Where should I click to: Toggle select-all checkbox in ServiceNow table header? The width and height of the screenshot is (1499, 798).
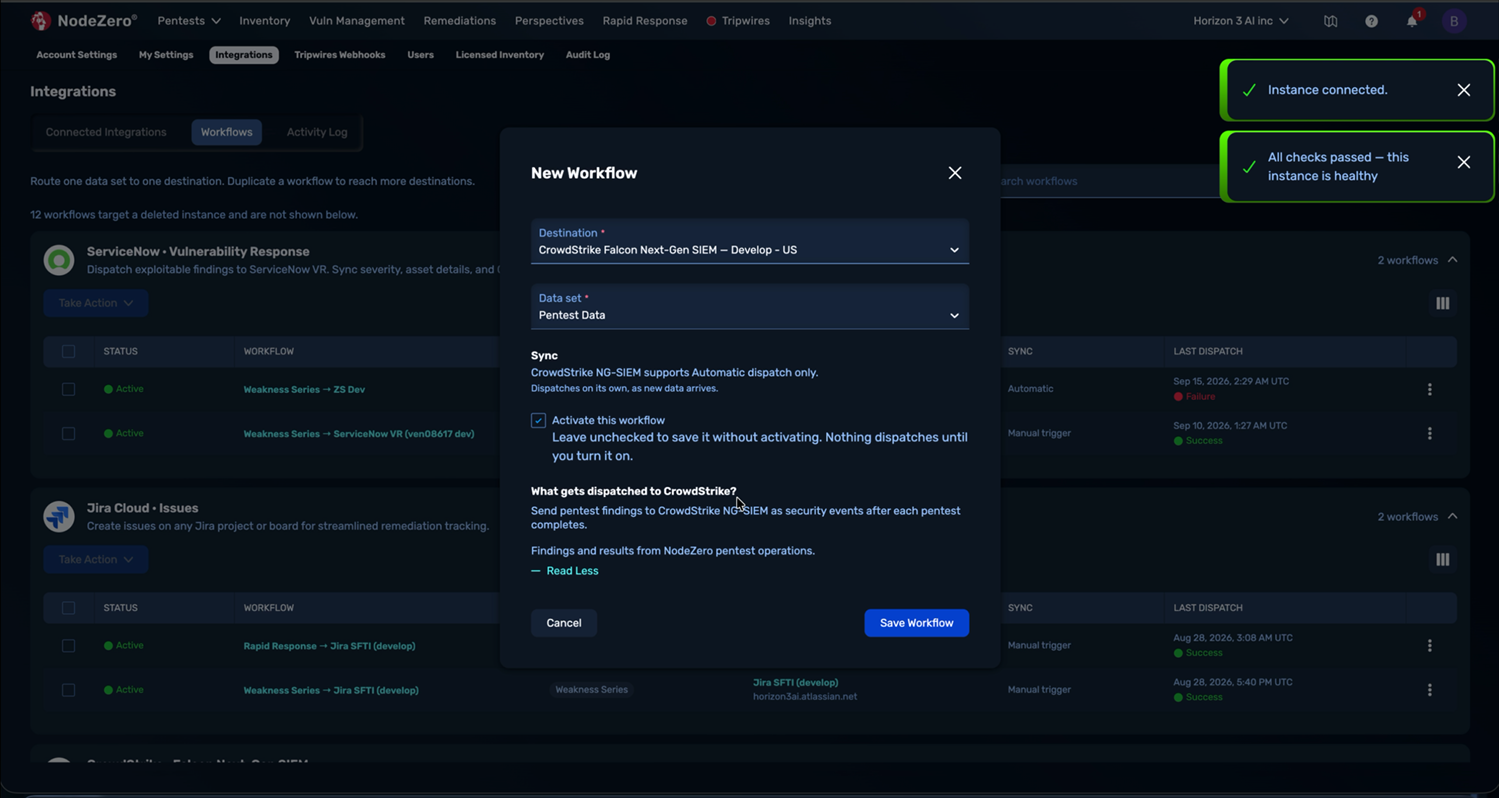[68, 351]
